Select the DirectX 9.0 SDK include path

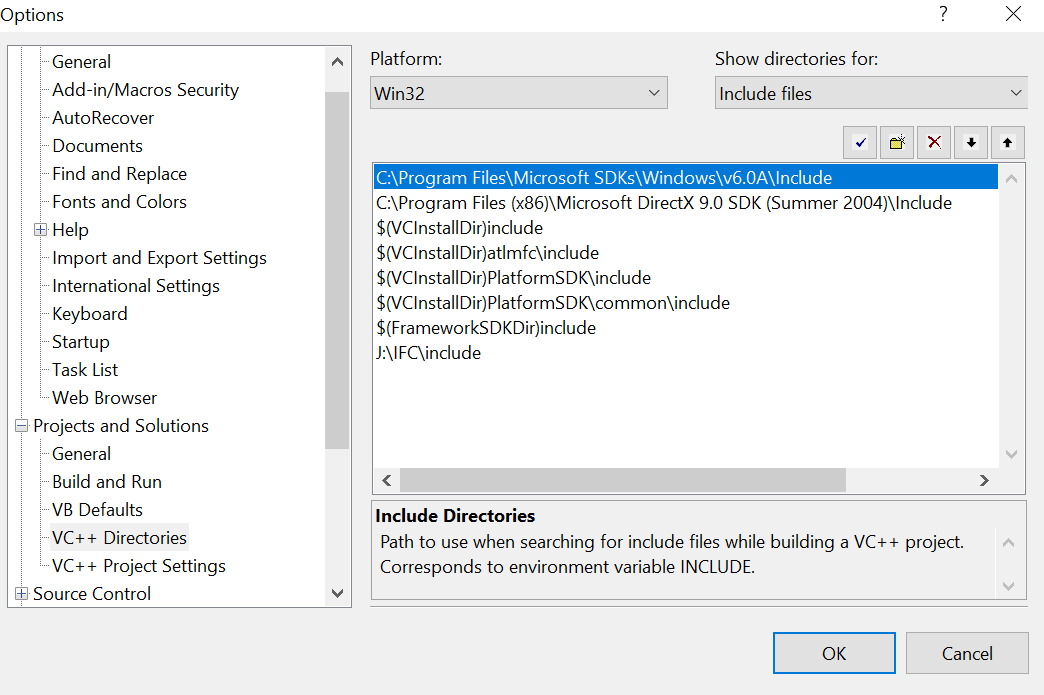point(664,203)
